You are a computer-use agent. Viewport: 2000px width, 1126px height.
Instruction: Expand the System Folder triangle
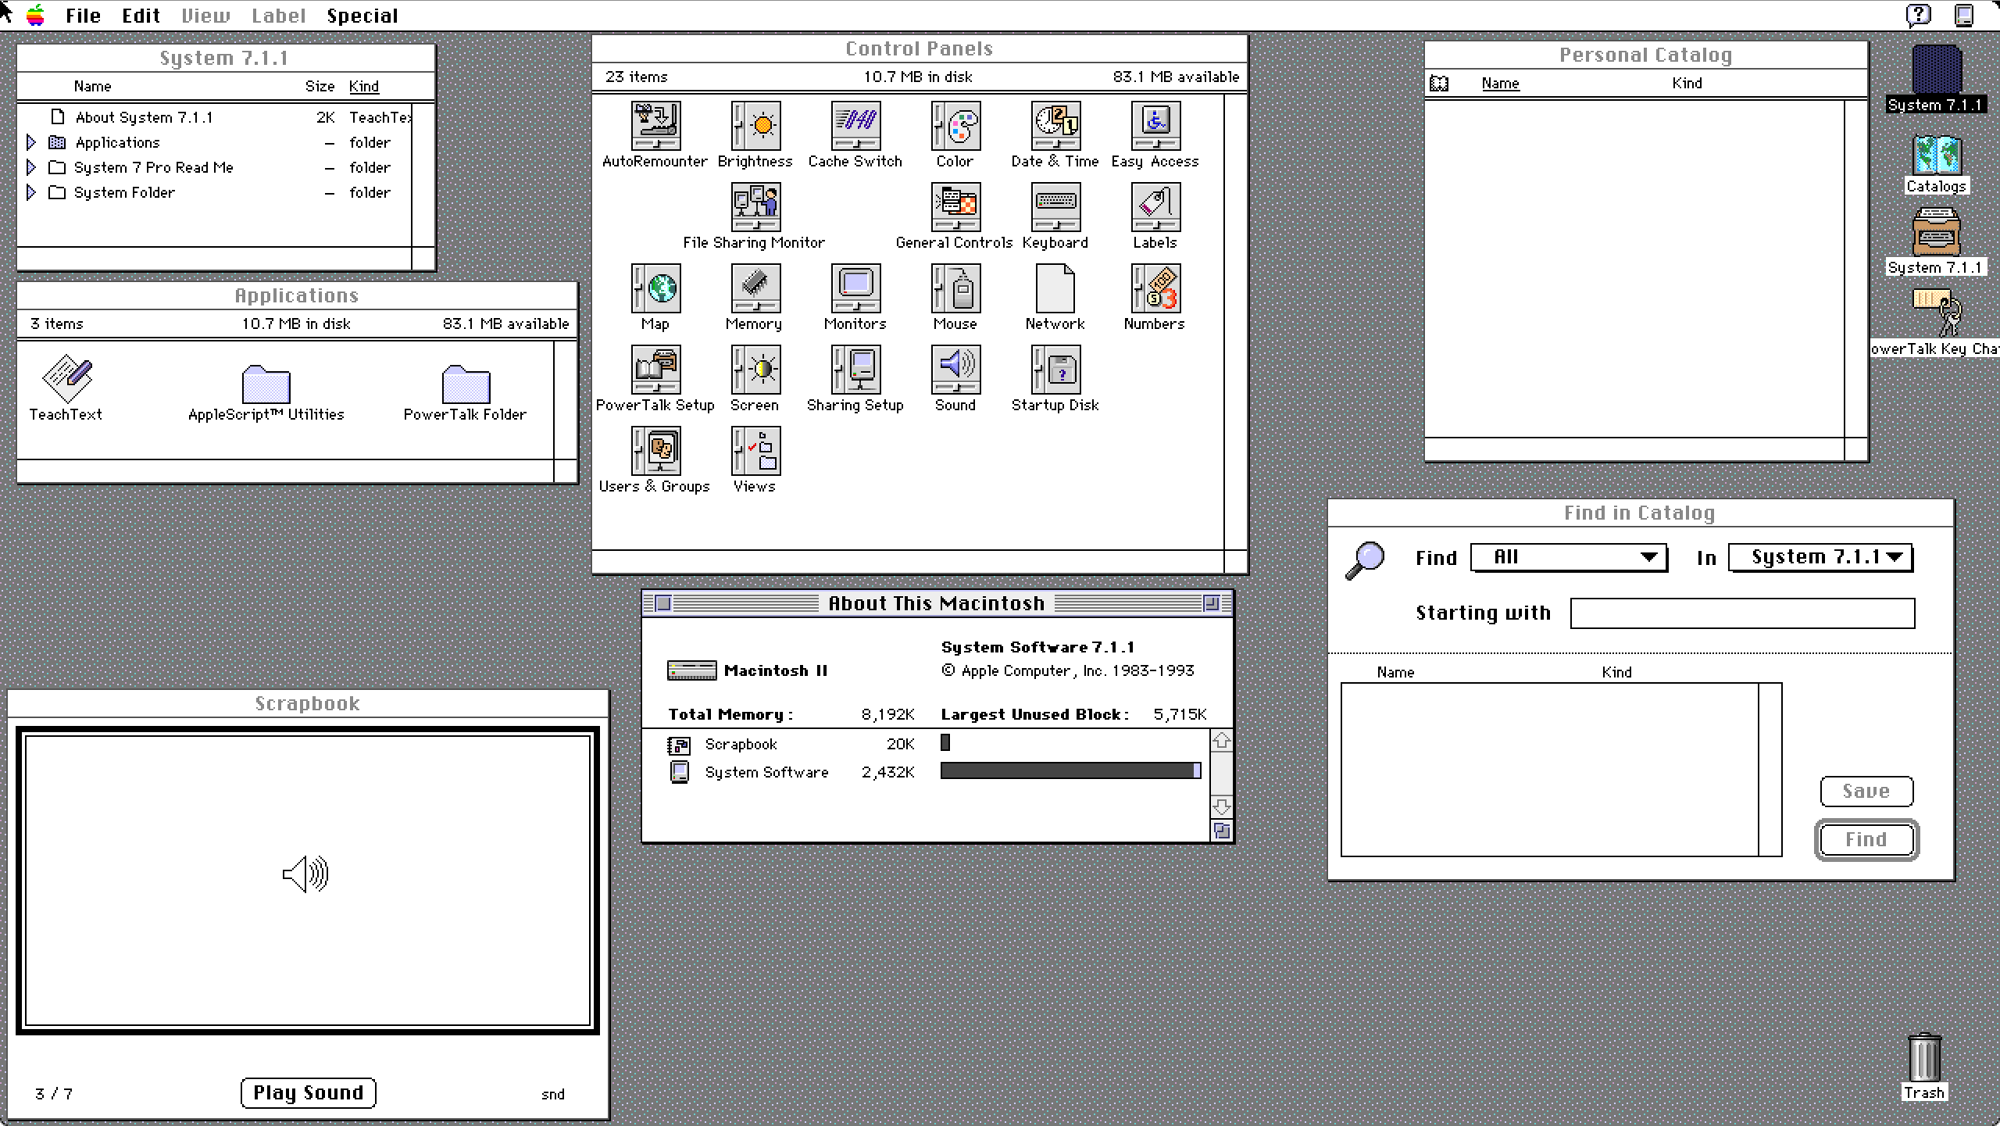coord(31,192)
